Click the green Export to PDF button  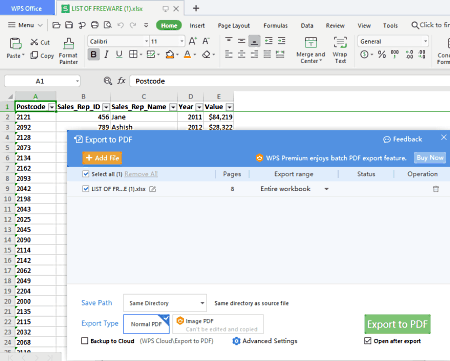click(397, 324)
